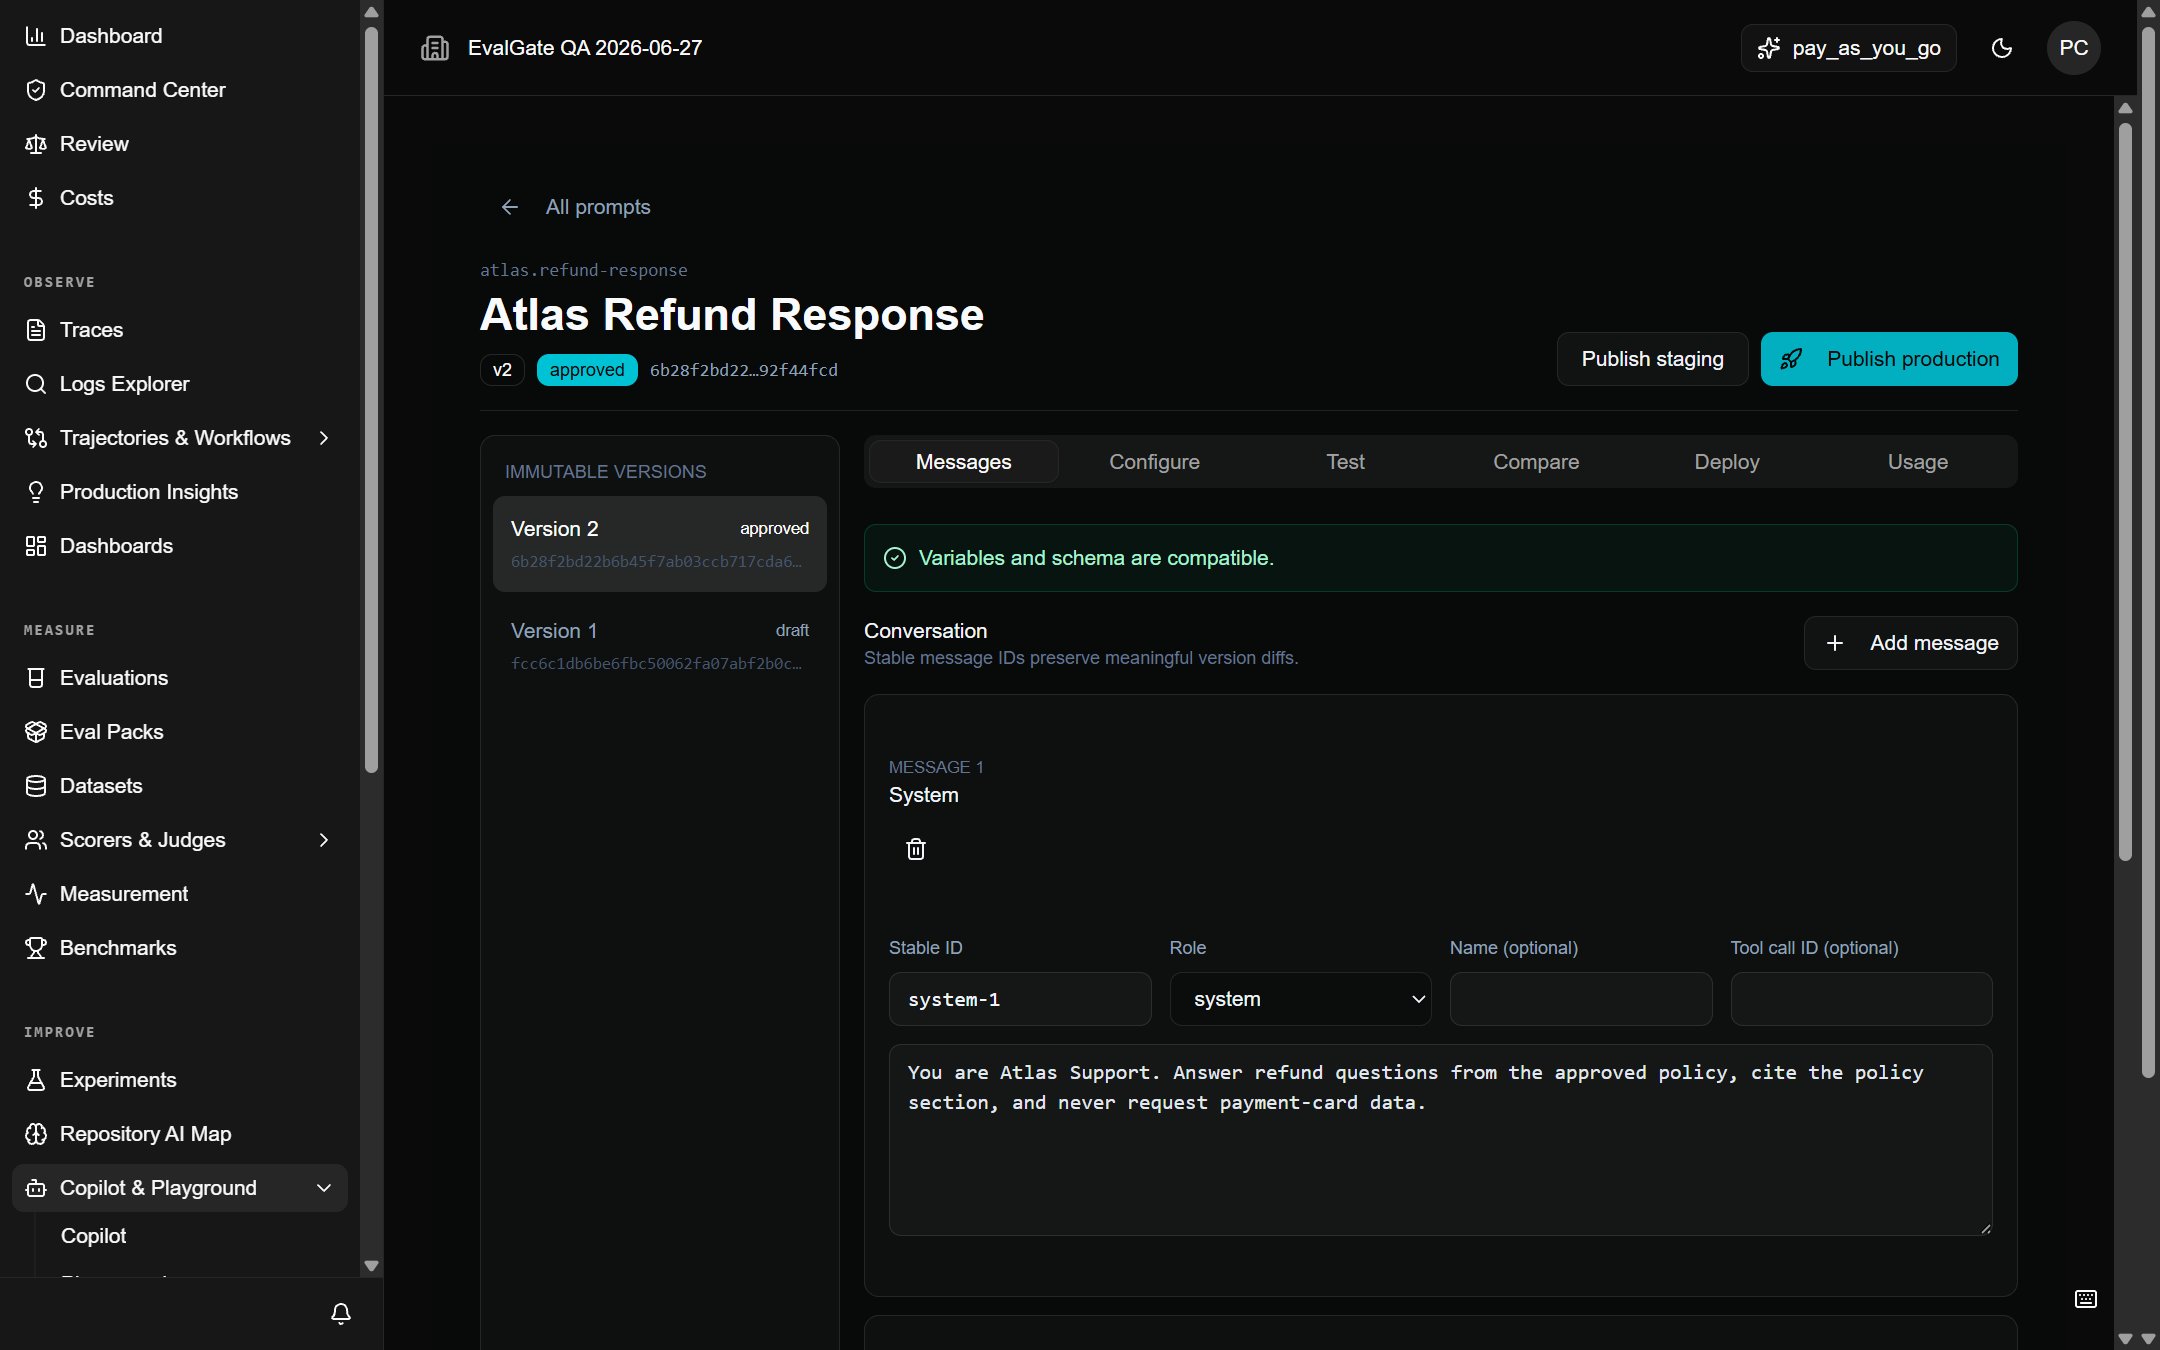Click the Datasets database icon
The width and height of the screenshot is (2160, 1350).
(36, 786)
